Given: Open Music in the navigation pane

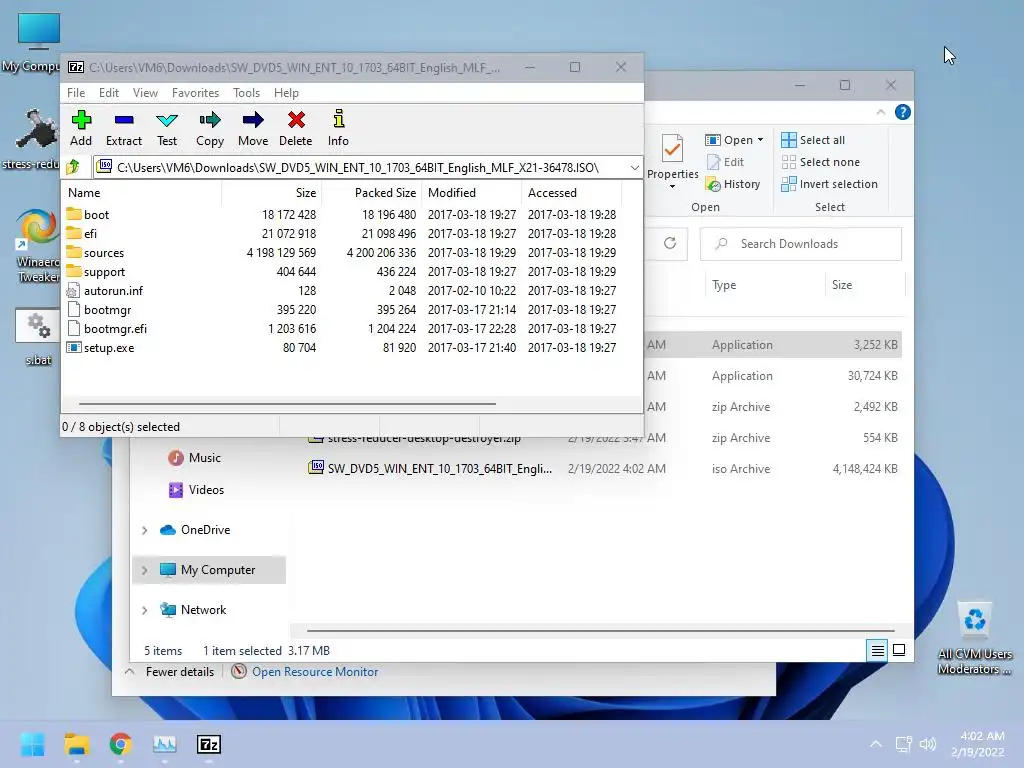Looking at the screenshot, I should (x=204, y=458).
